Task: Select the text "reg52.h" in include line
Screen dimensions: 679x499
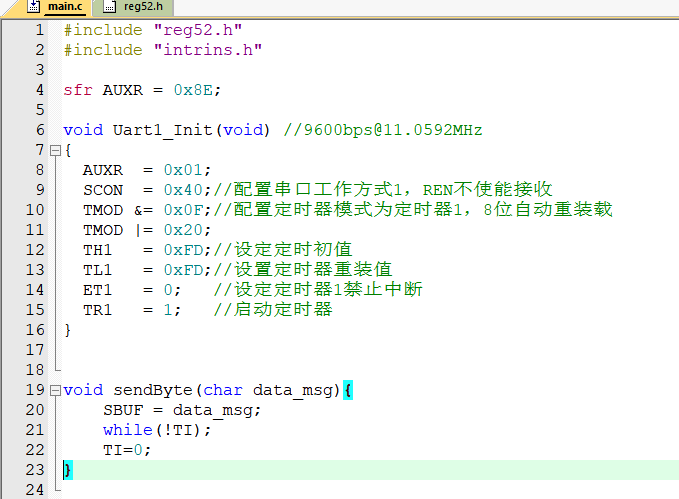Action: (x=198, y=30)
